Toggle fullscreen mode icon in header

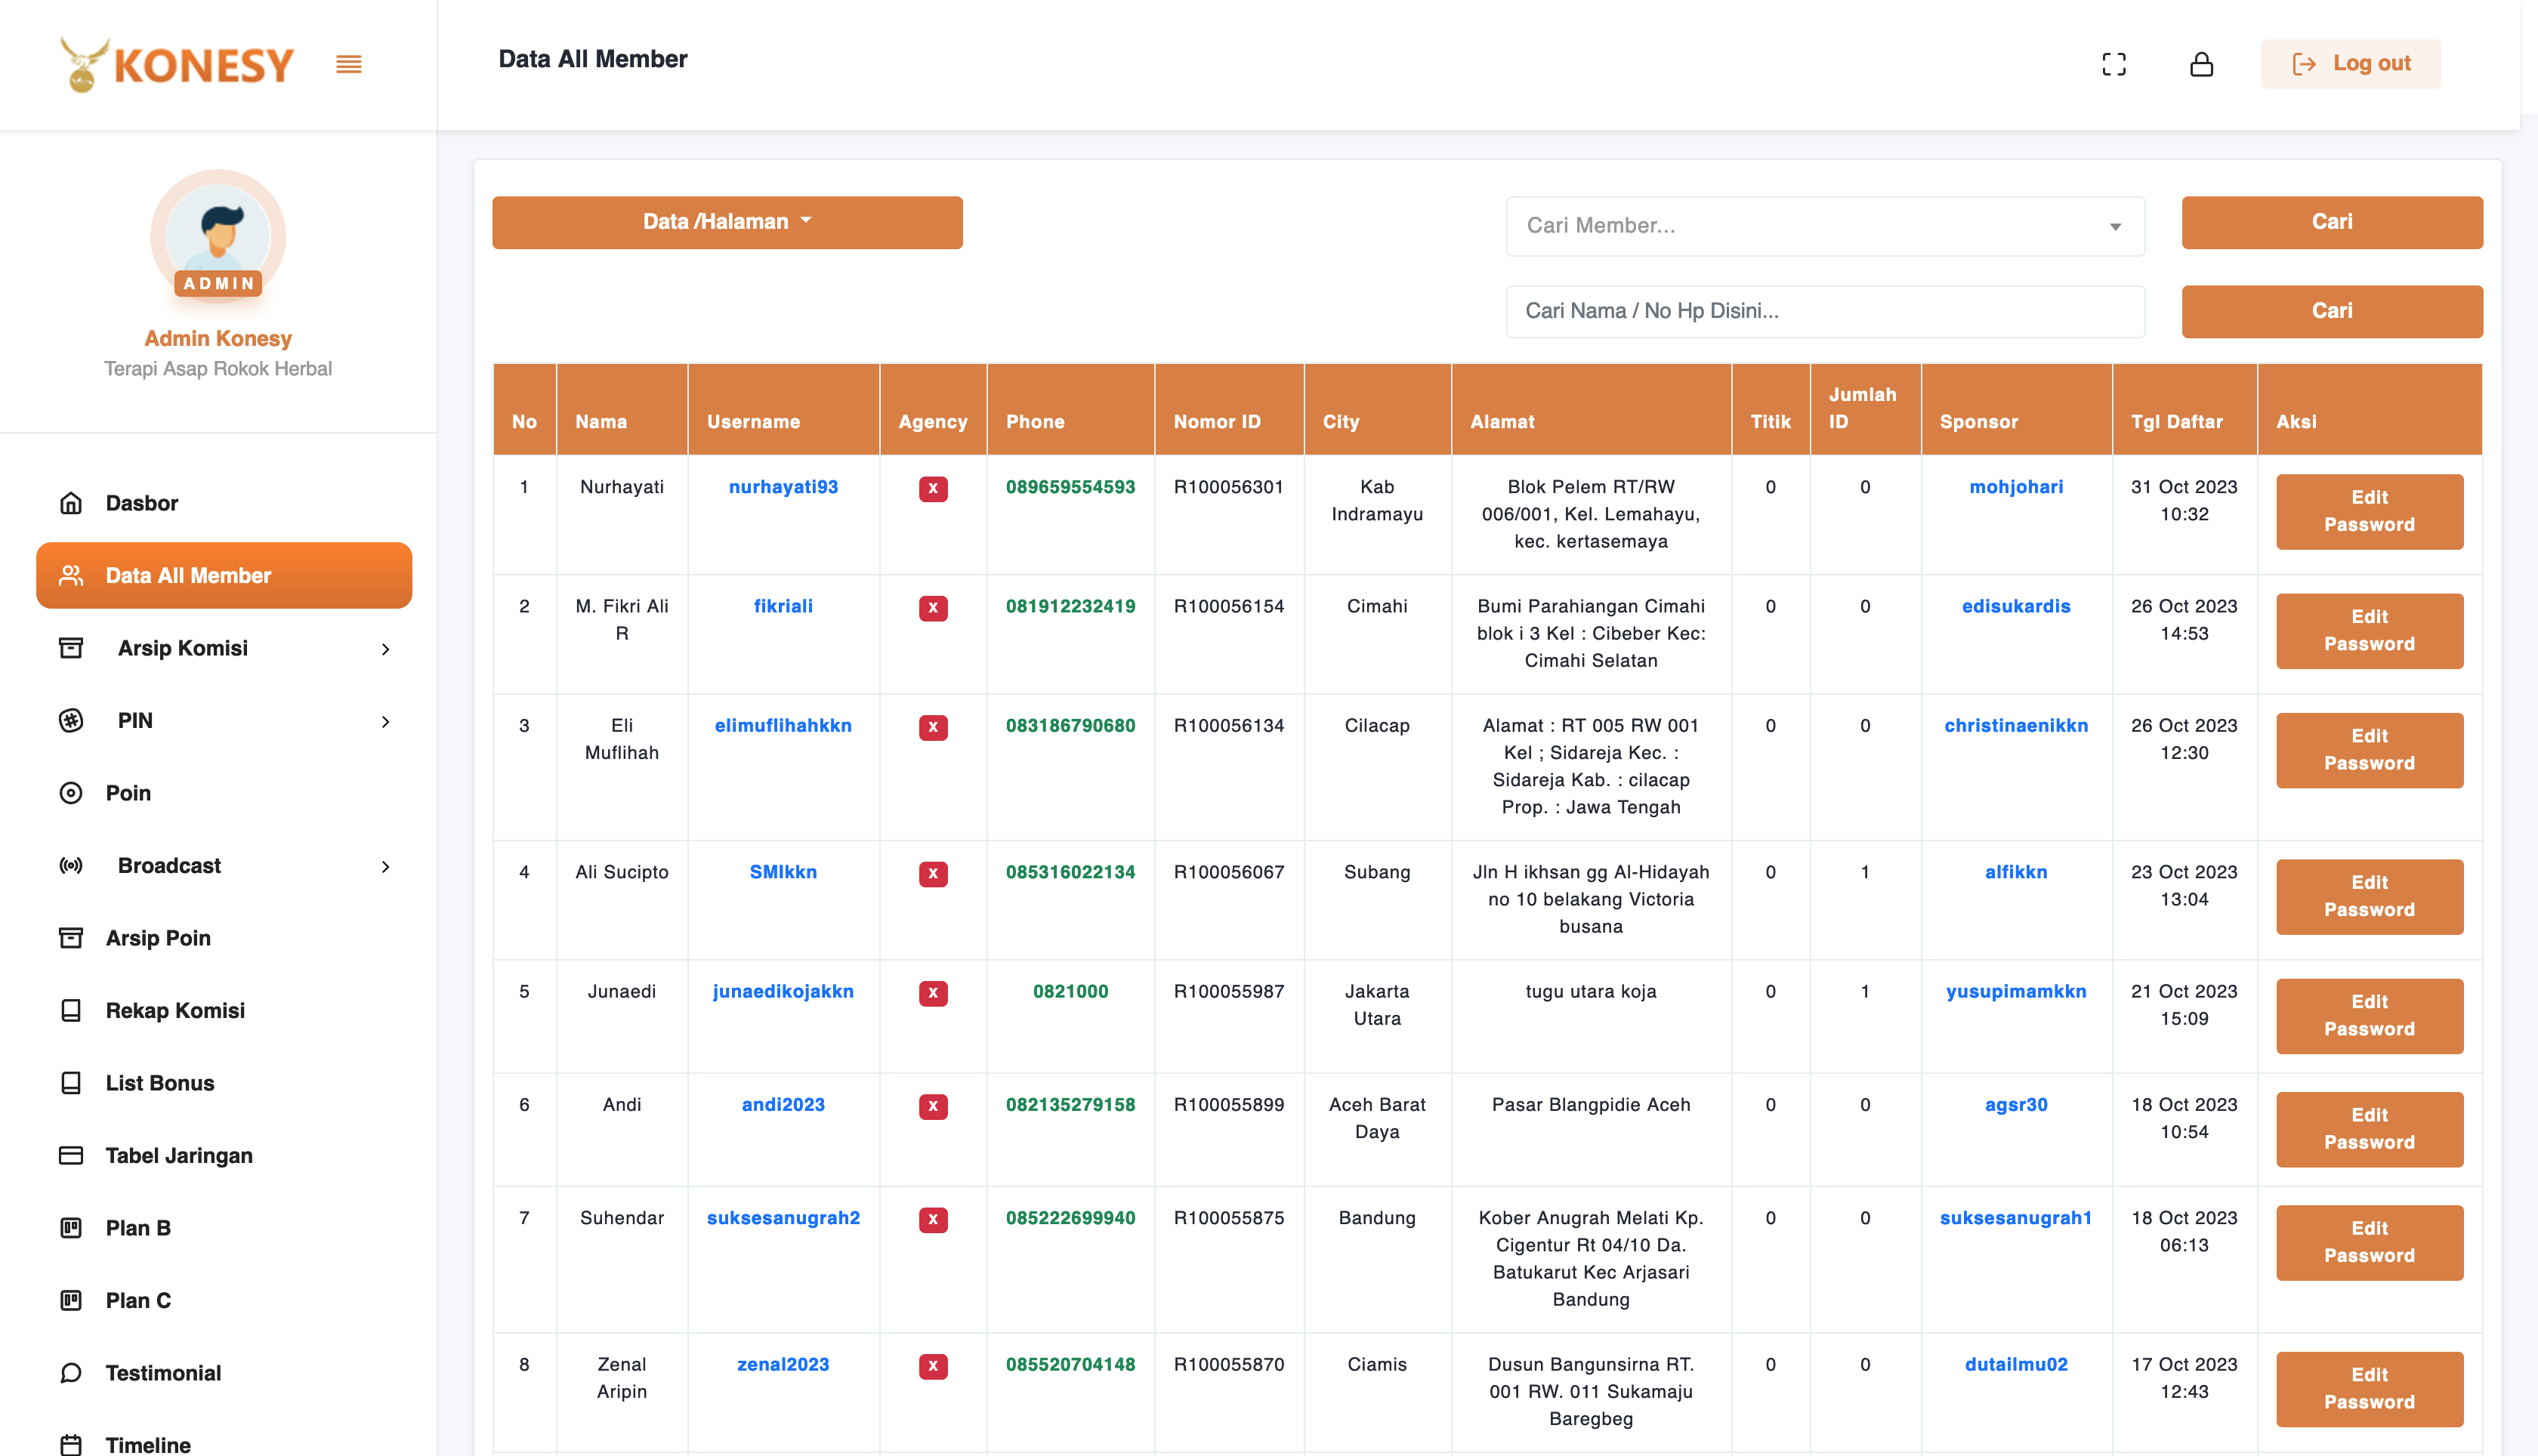point(2114,64)
